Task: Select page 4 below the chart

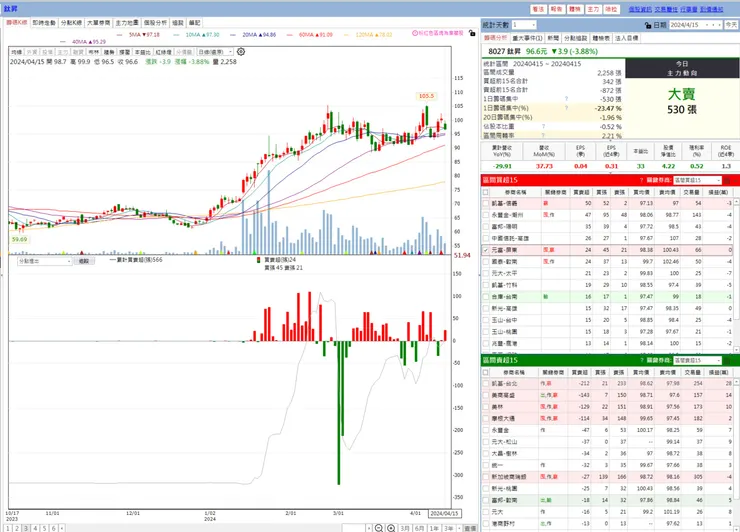Action: (35, 528)
